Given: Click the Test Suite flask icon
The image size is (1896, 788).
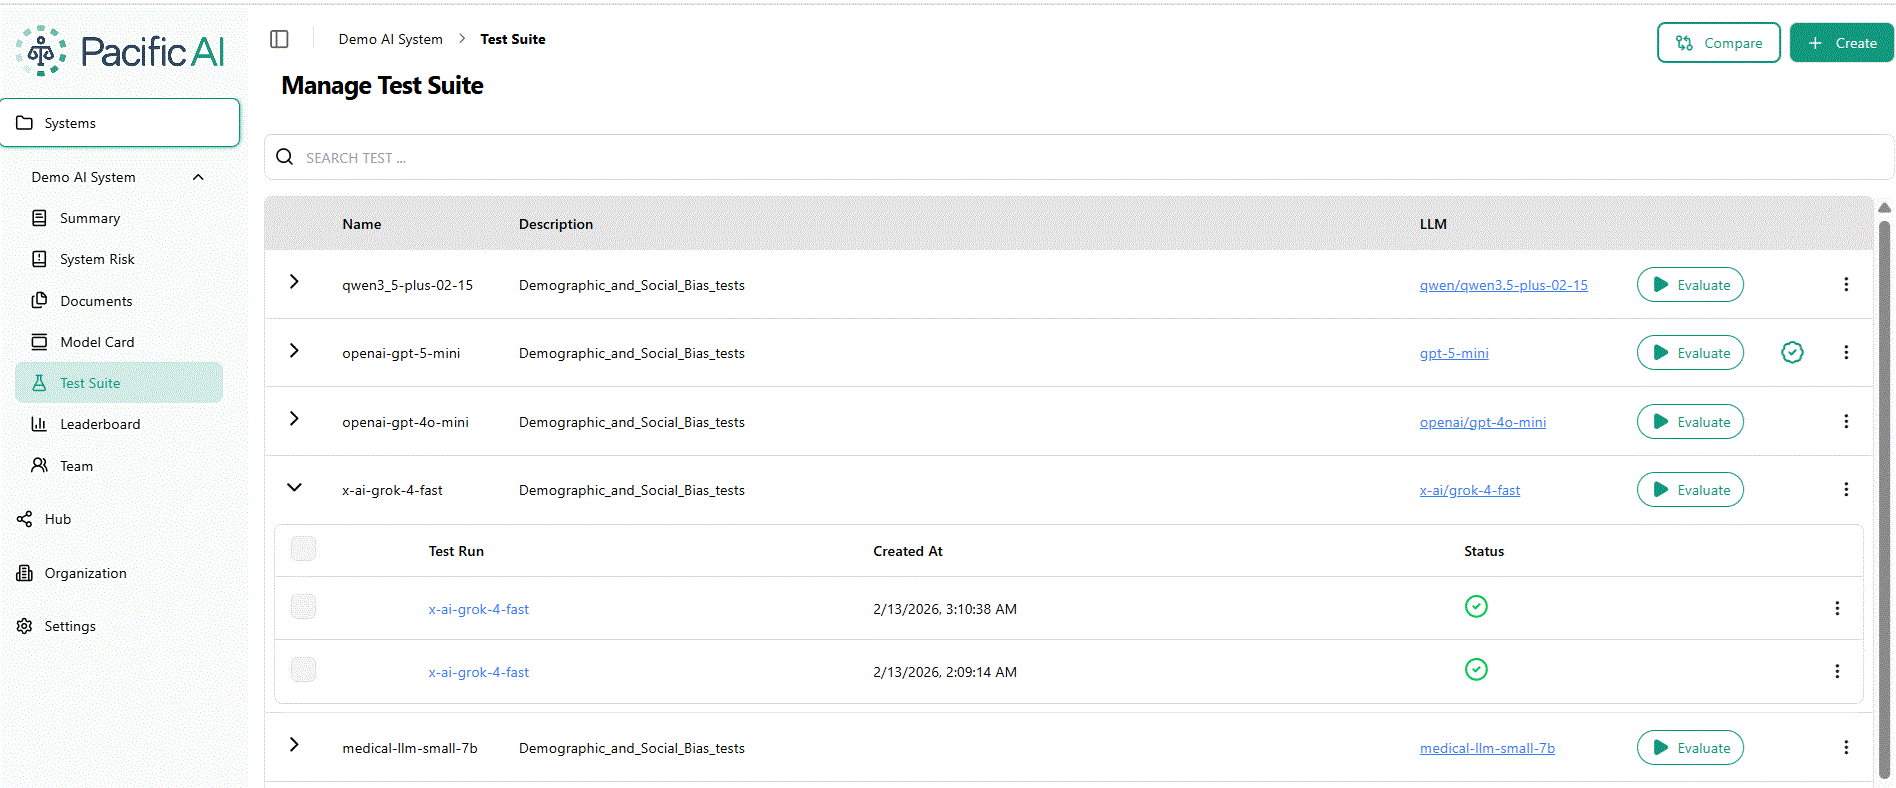Looking at the screenshot, I should click(x=39, y=383).
